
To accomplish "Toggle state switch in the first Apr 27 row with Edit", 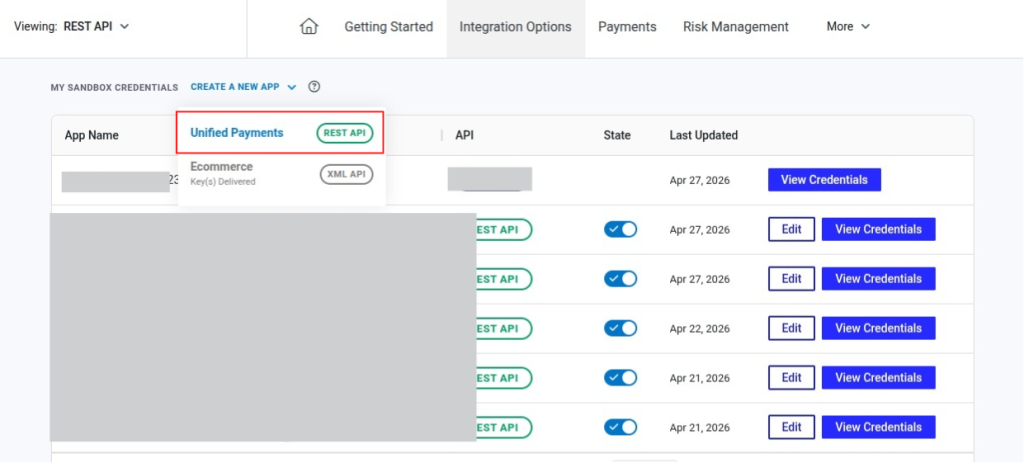I will click(x=620, y=229).
